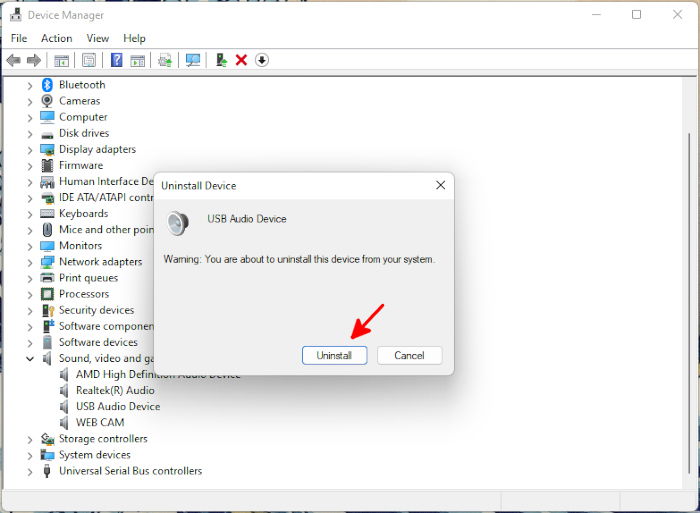700x513 pixels.
Task: Expand the Display adapters node
Action: coord(30,150)
